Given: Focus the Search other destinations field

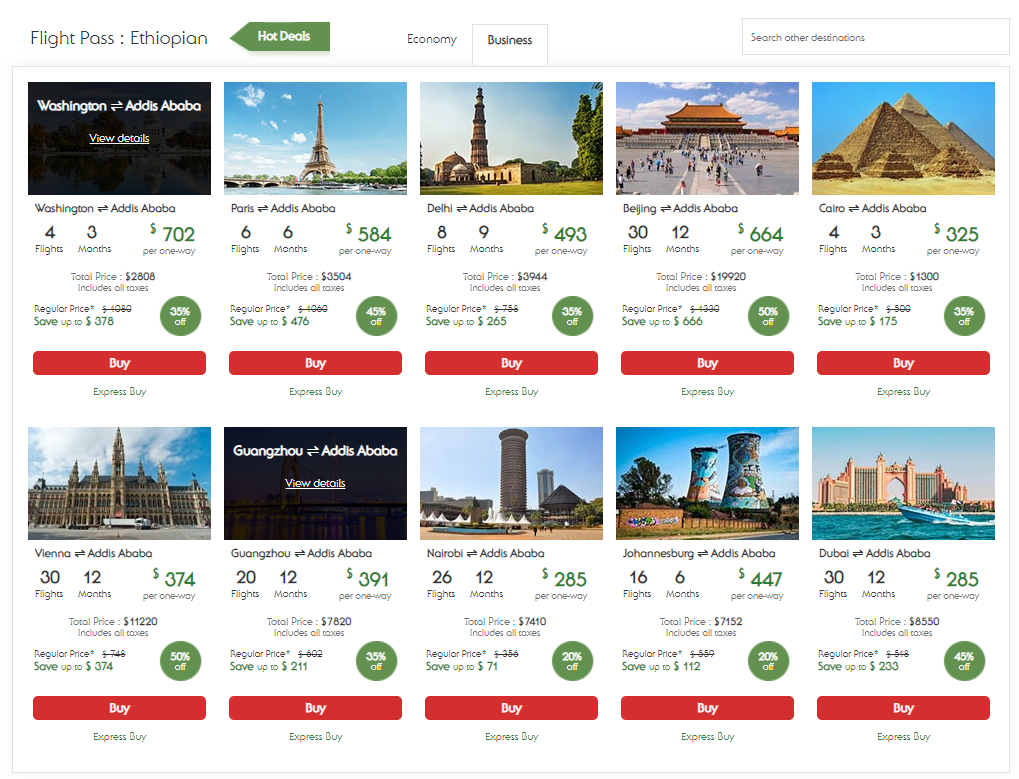Looking at the screenshot, I should coord(875,37).
